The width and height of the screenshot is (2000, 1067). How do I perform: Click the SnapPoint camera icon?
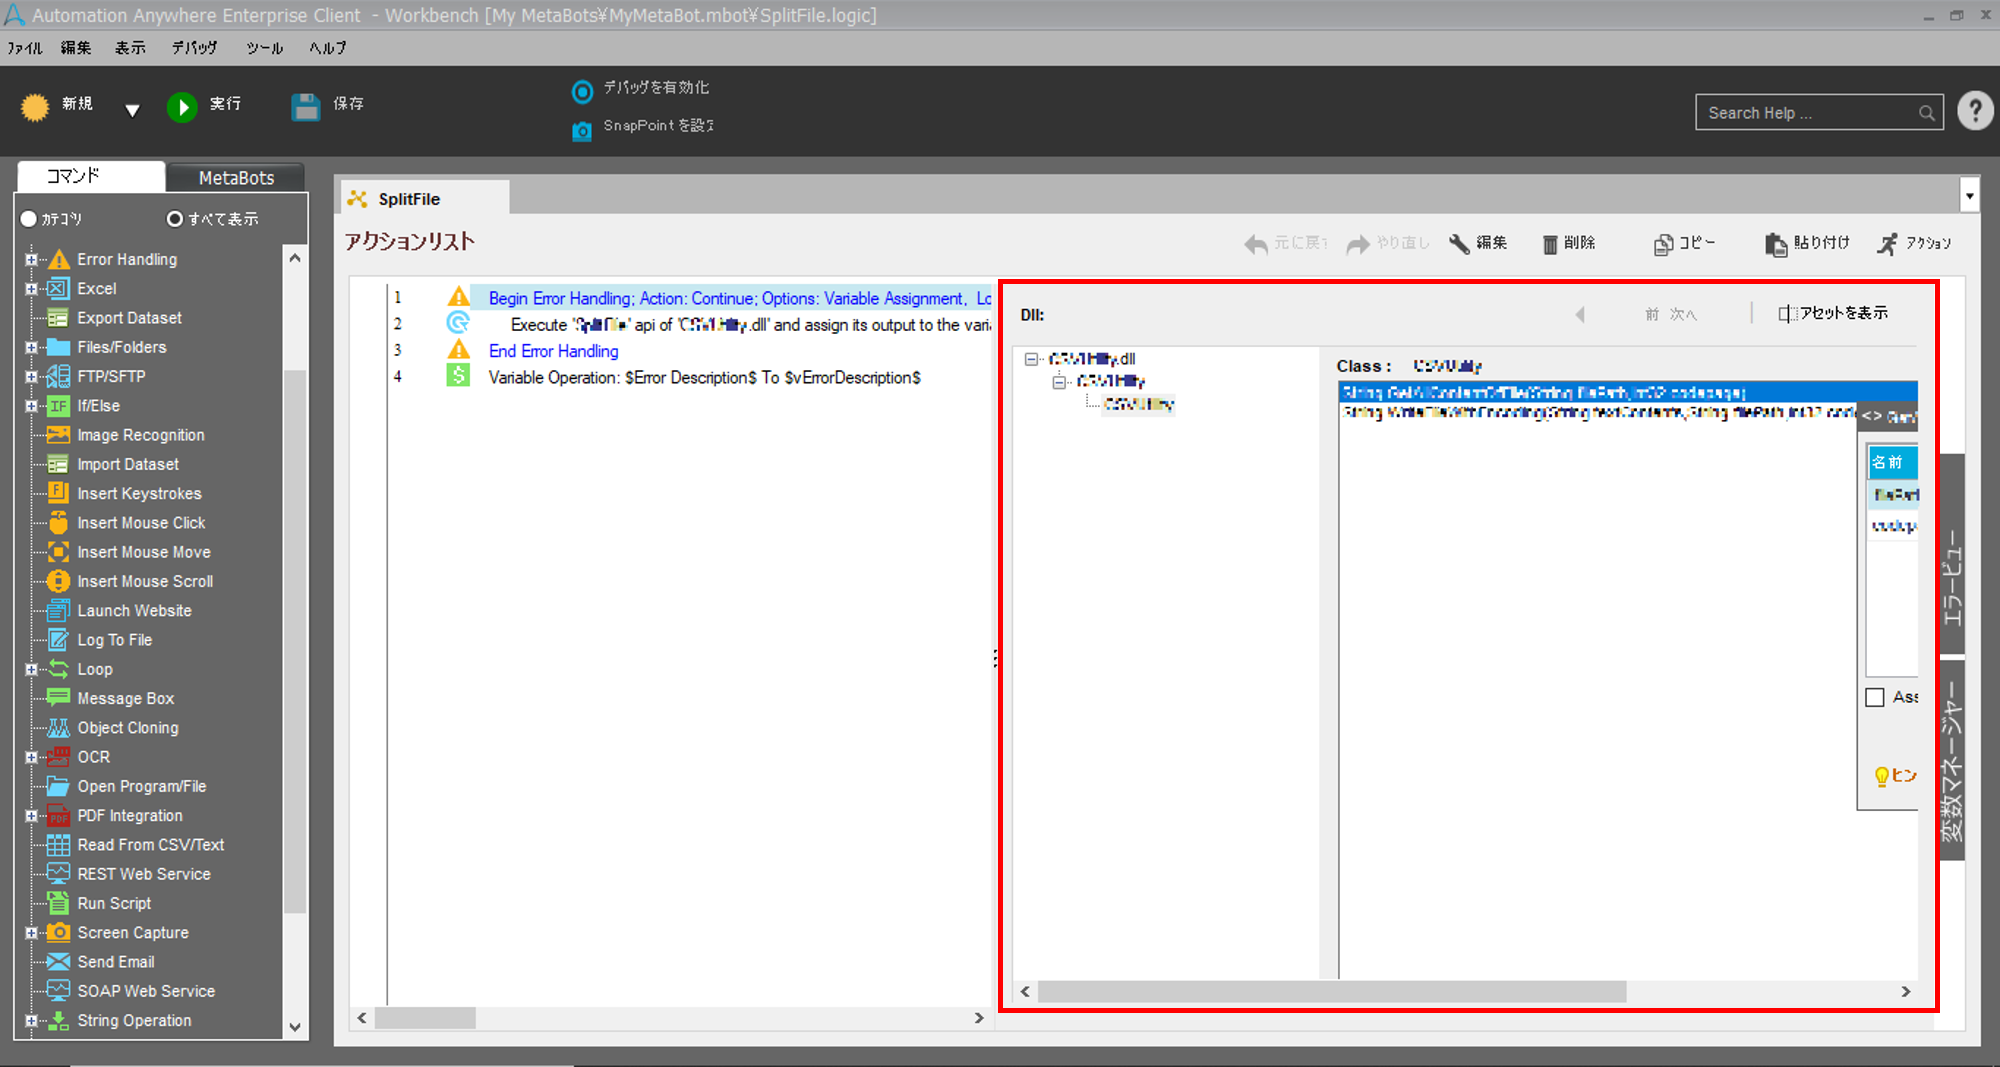tap(582, 131)
